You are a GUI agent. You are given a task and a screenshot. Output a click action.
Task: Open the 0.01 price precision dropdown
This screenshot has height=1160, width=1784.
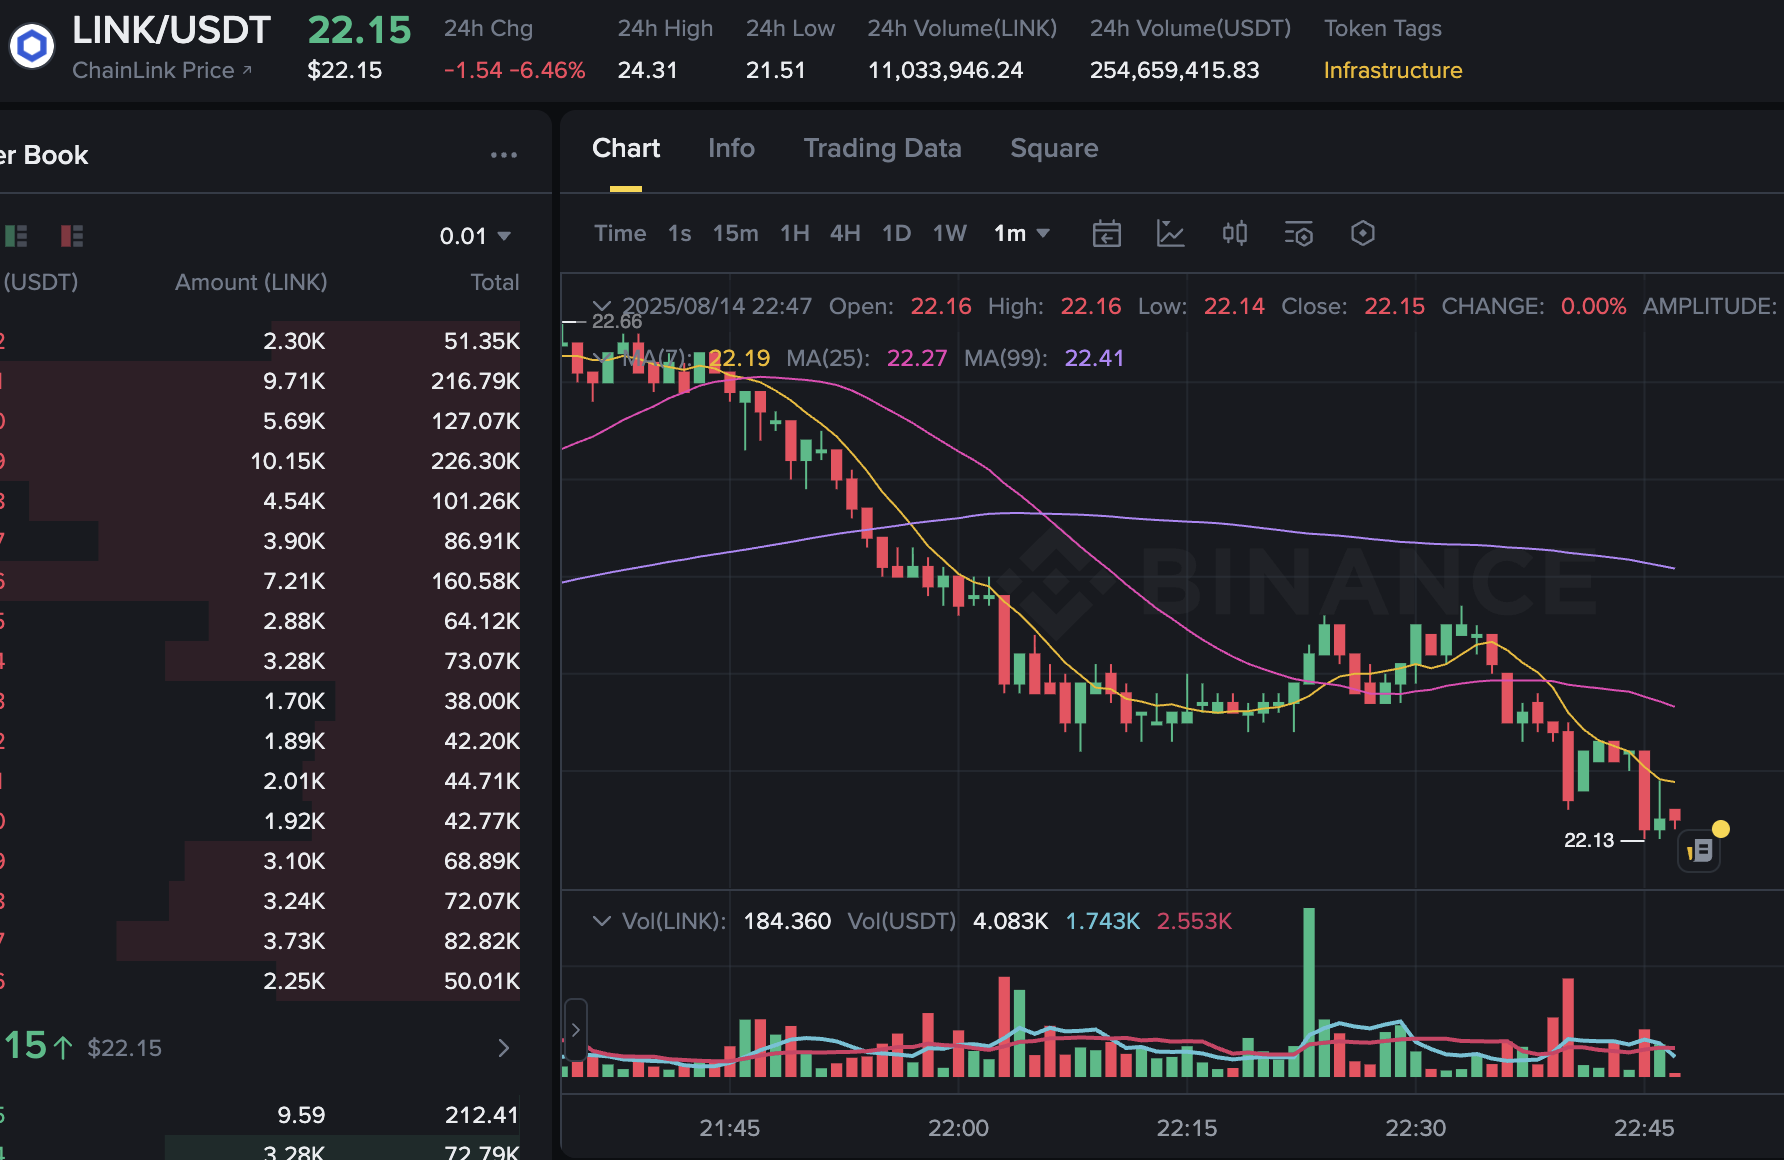click(x=476, y=236)
